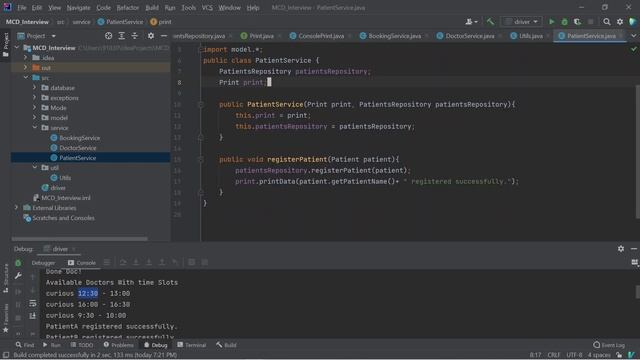Click Project panel horizontal scrollbar
The width and height of the screenshot is (640, 360).
pyautogui.click(x=80, y=239)
